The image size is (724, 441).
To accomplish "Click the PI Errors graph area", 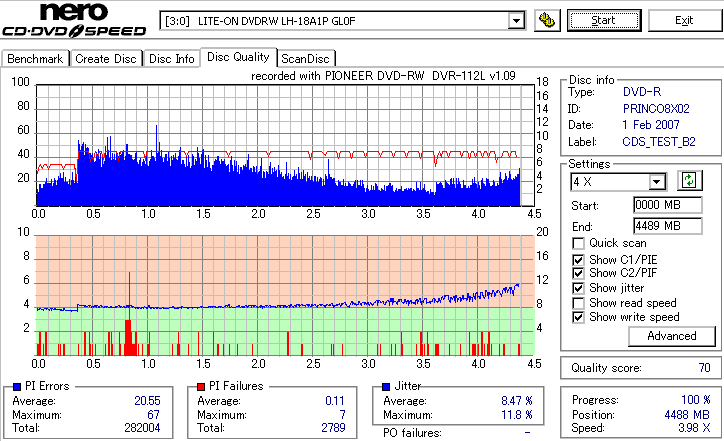I will coord(285,145).
